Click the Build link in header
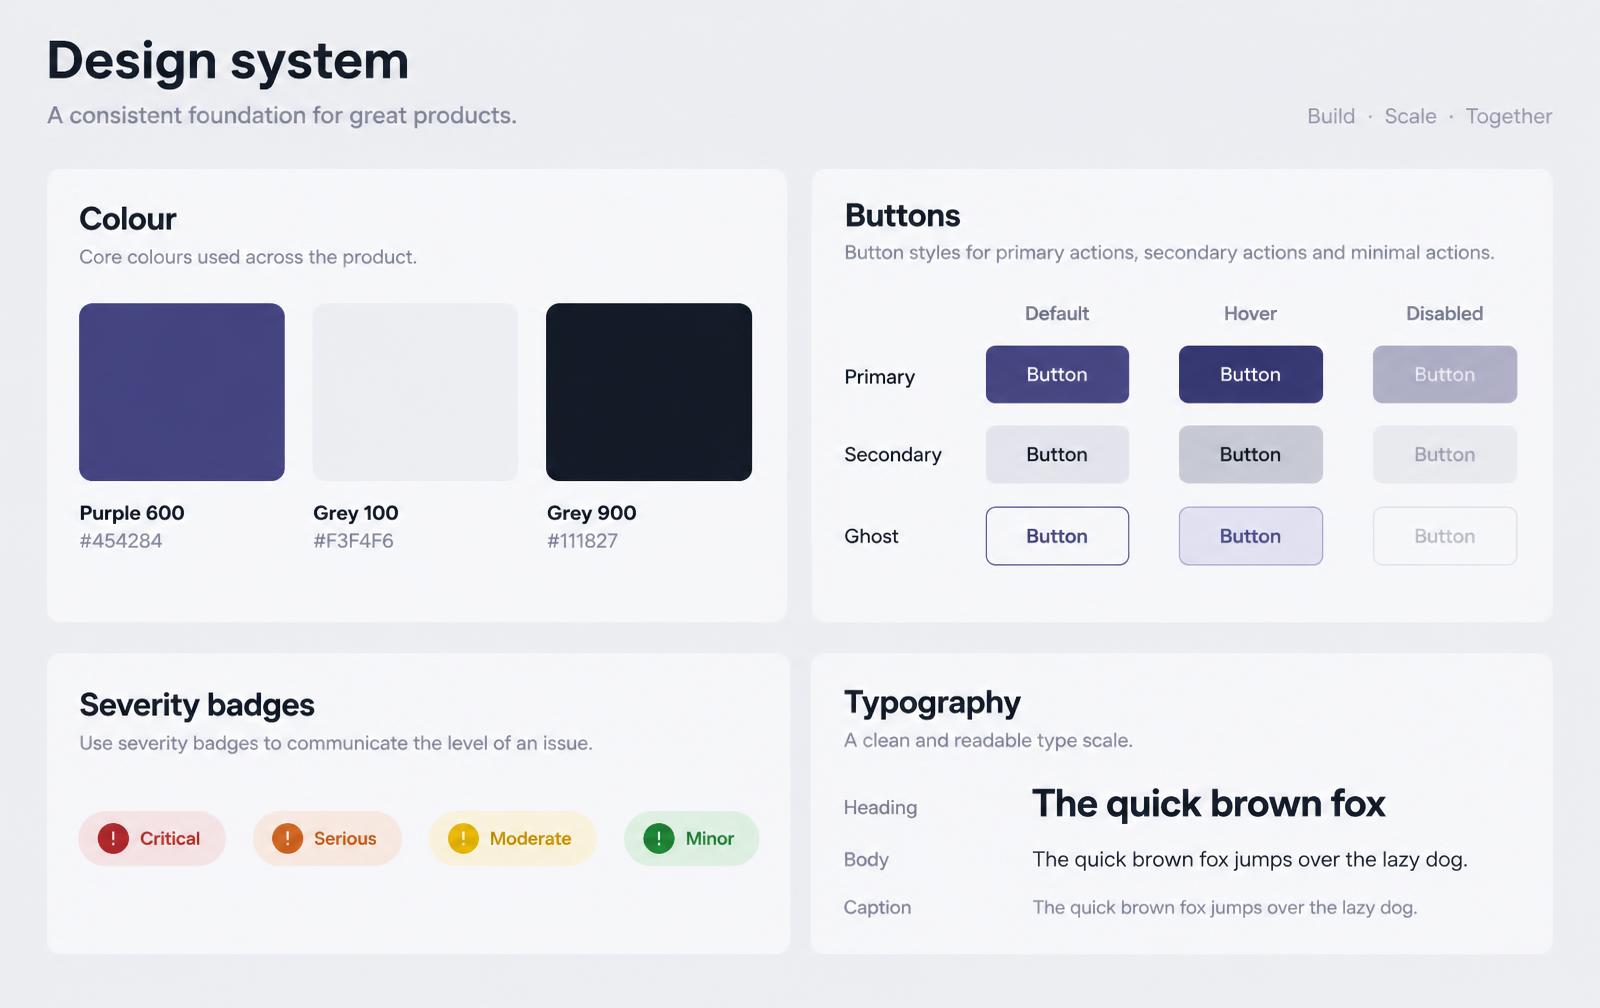The width and height of the screenshot is (1600, 1008). pos(1331,116)
